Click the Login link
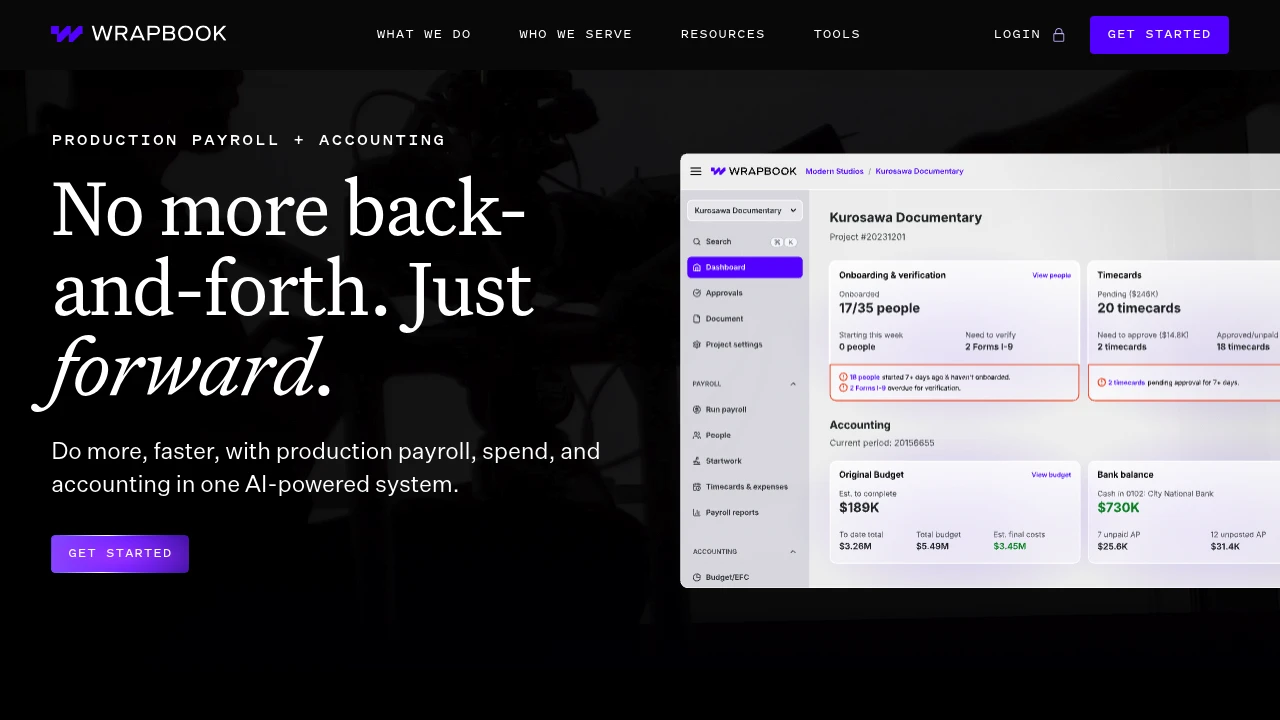Viewport: 1280px width, 720px height. coord(1017,34)
